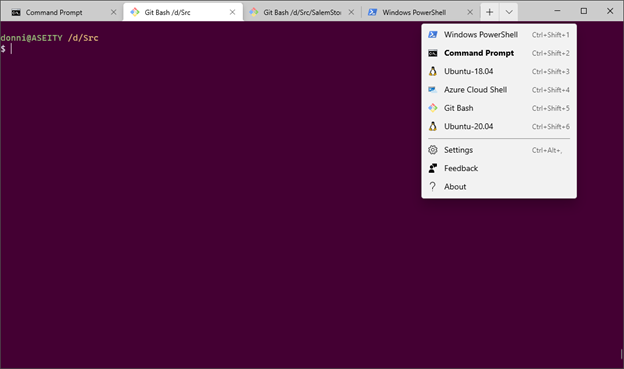Open Ubuntu-20.04 profile from the menu
Viewport: 624px width, 369px height.
[x=499, y=126]
